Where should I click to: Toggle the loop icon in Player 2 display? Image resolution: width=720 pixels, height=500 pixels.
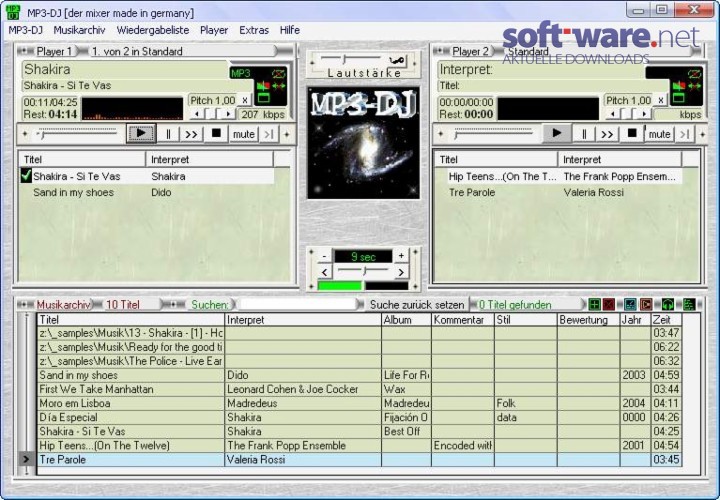click(694, 74)
